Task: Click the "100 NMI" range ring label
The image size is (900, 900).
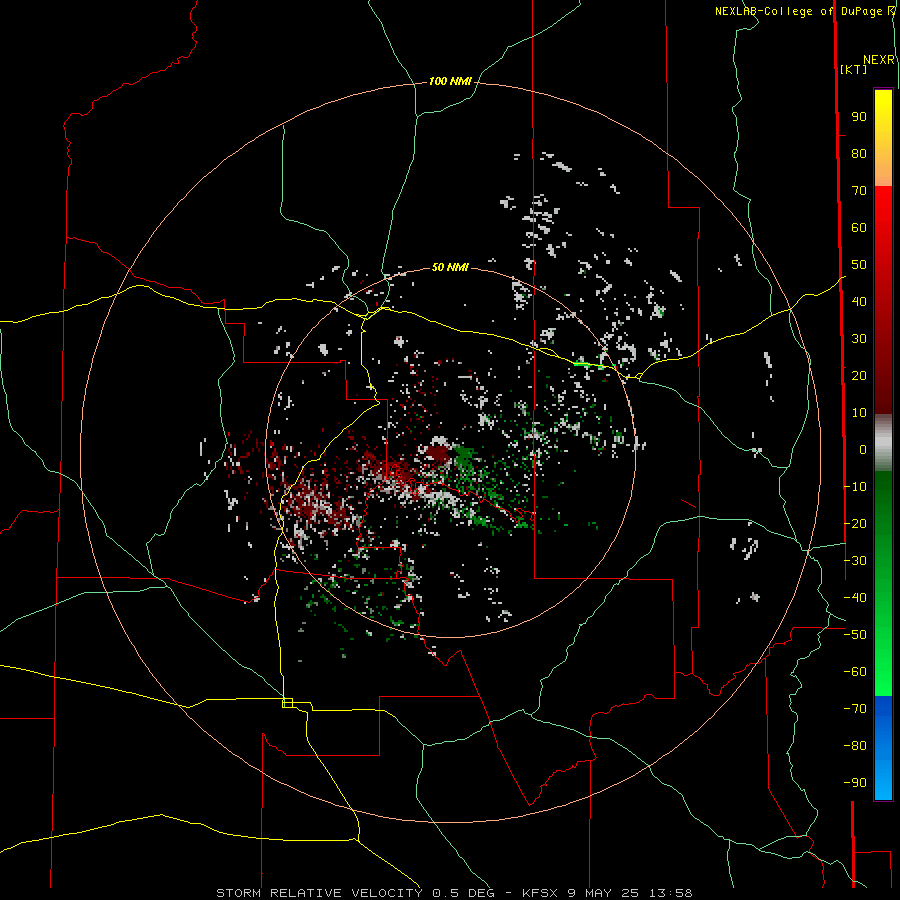Action: (450, 82)
